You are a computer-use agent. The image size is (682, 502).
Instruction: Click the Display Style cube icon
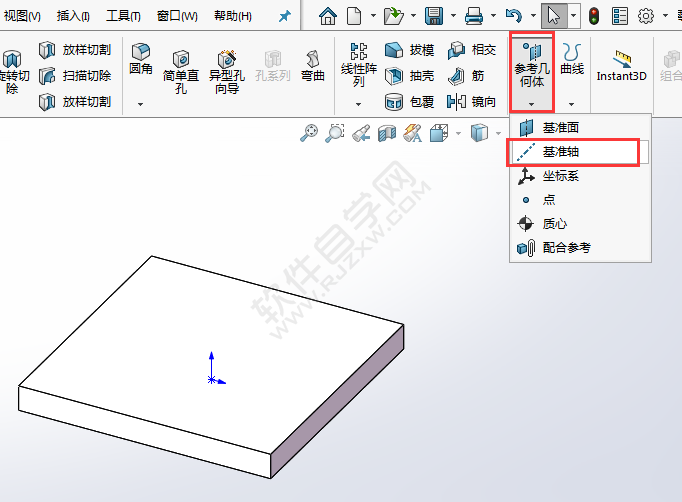479,133
